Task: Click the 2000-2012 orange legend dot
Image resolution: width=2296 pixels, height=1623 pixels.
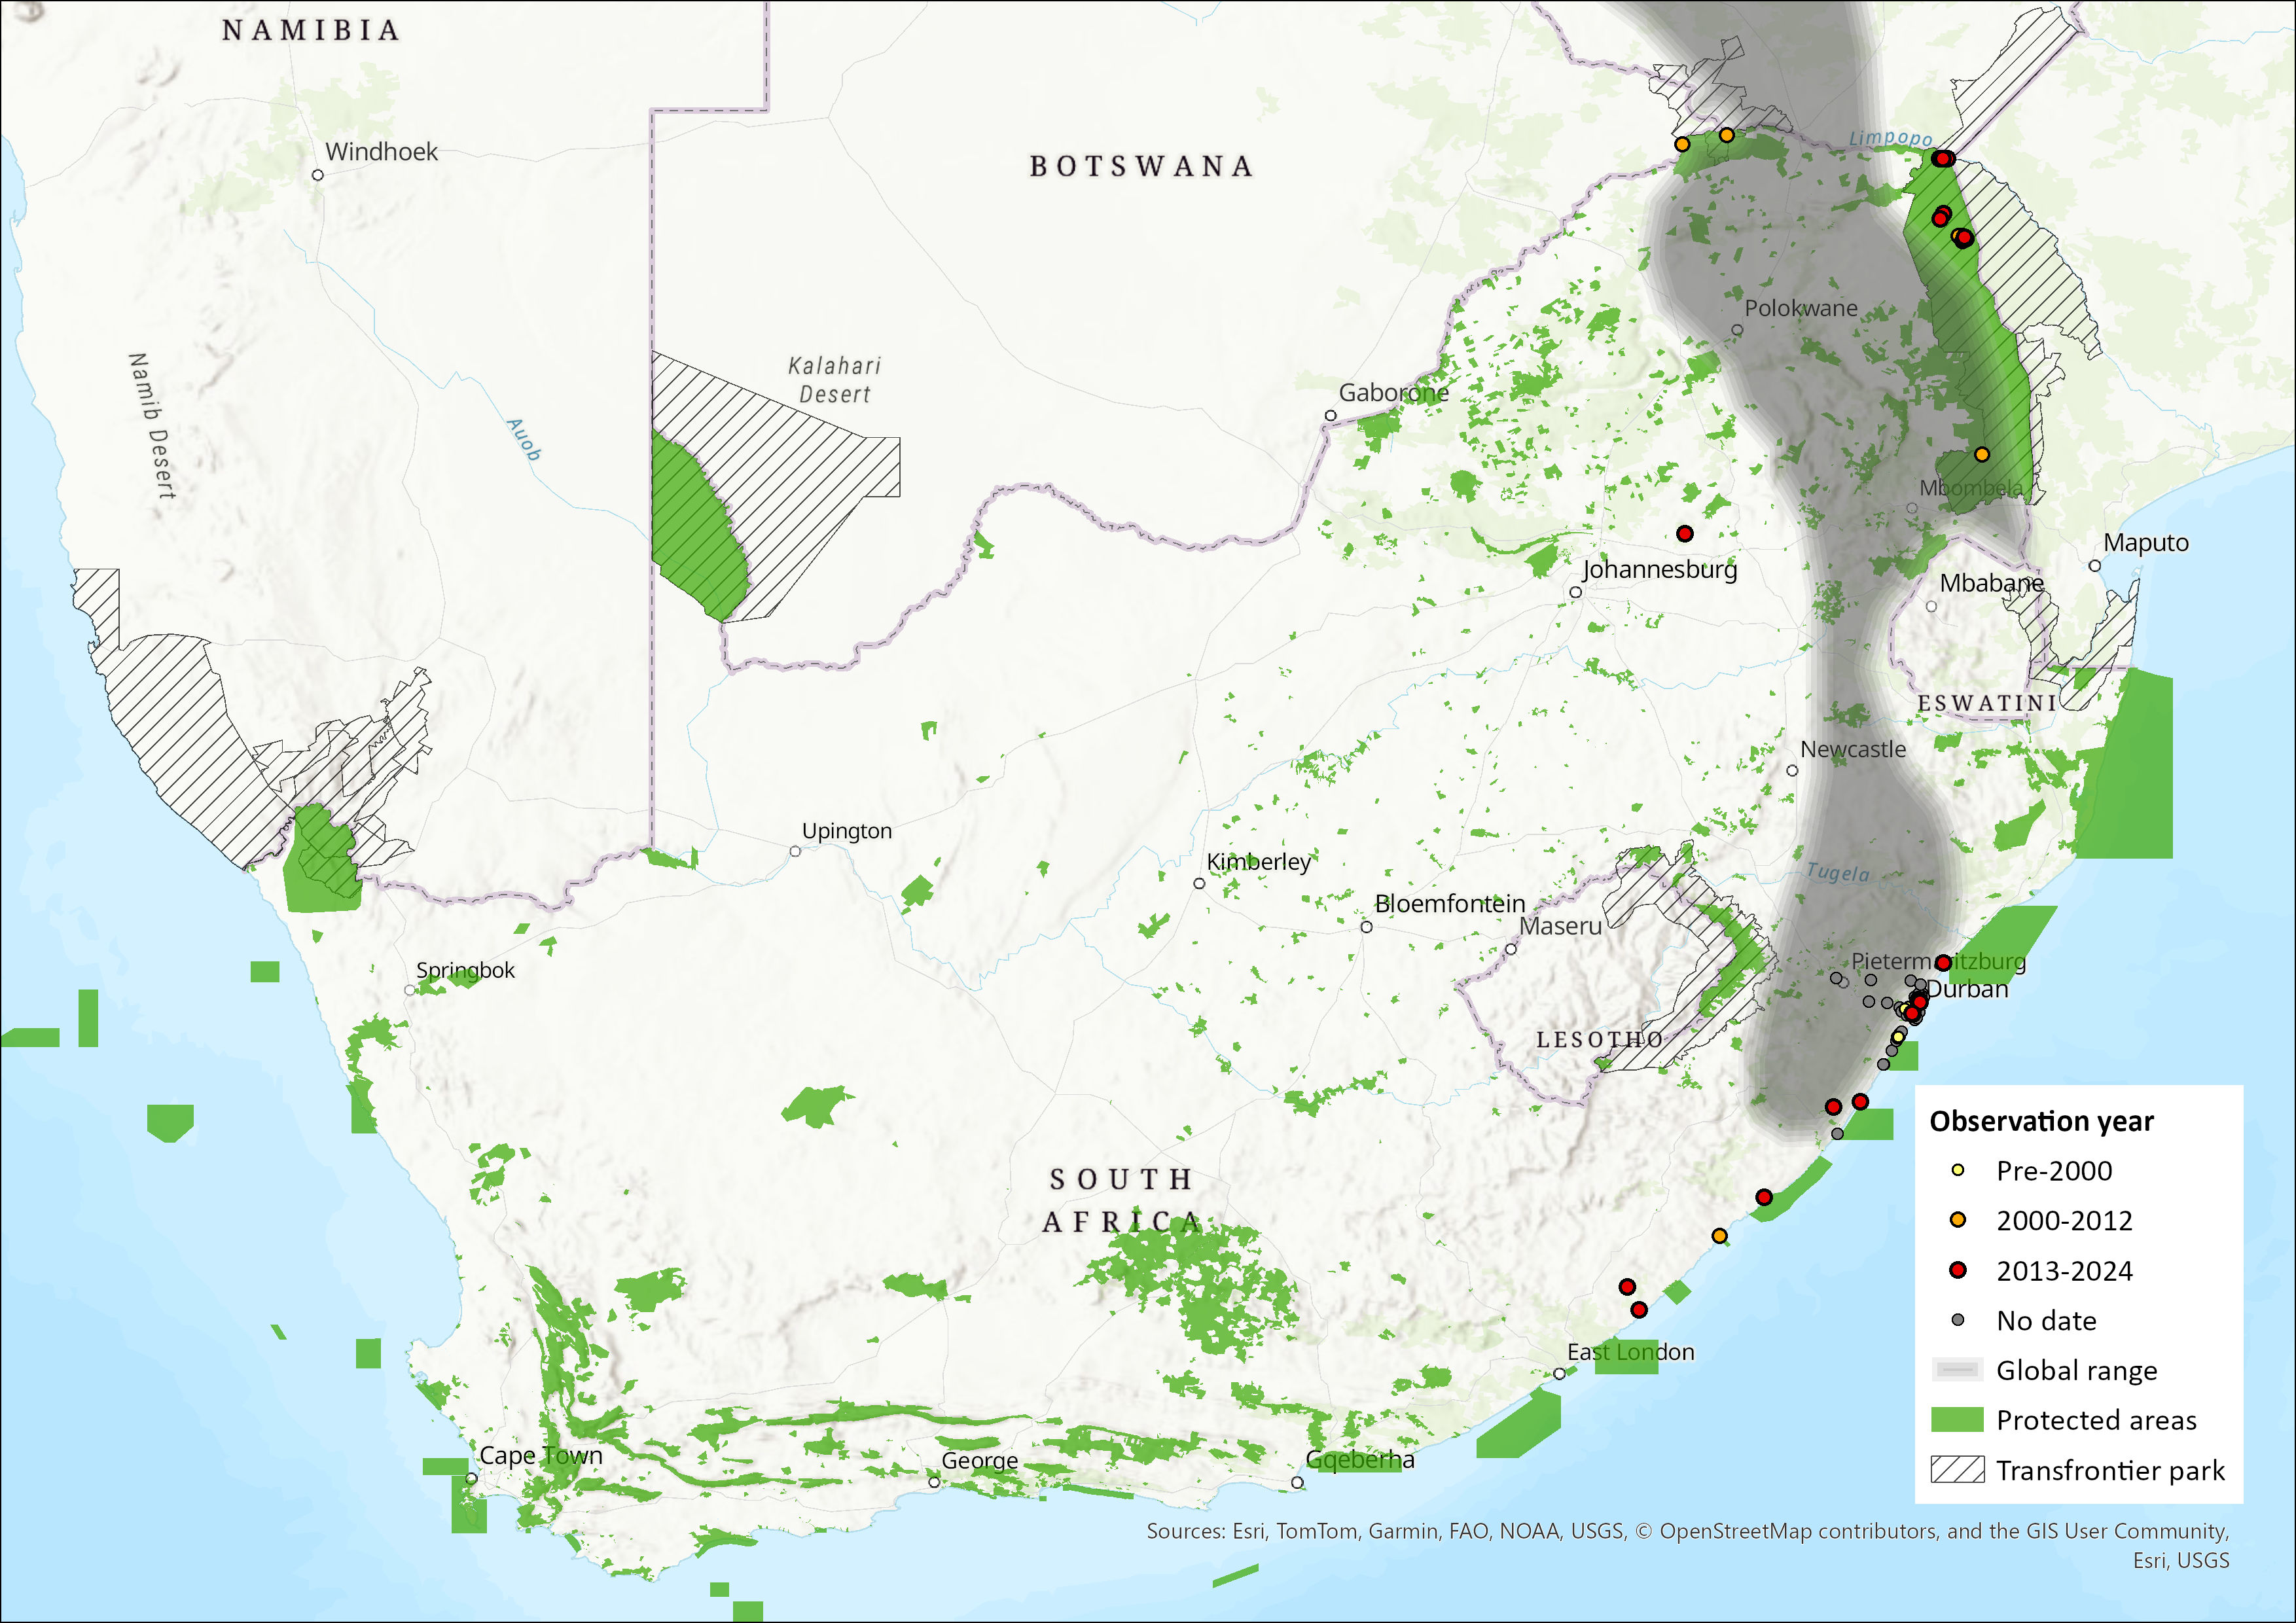Action: point(1958,1220)
